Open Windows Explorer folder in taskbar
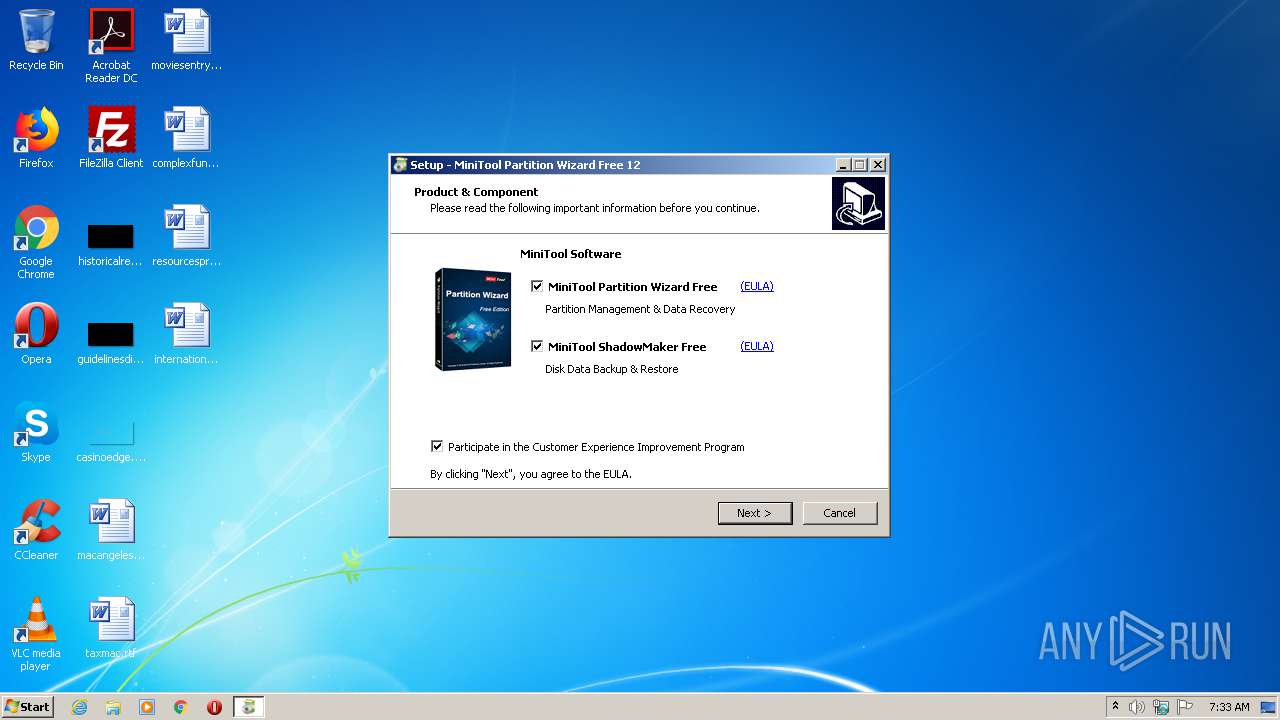This screenshot has width=1280, height=720. click(113, 707)
